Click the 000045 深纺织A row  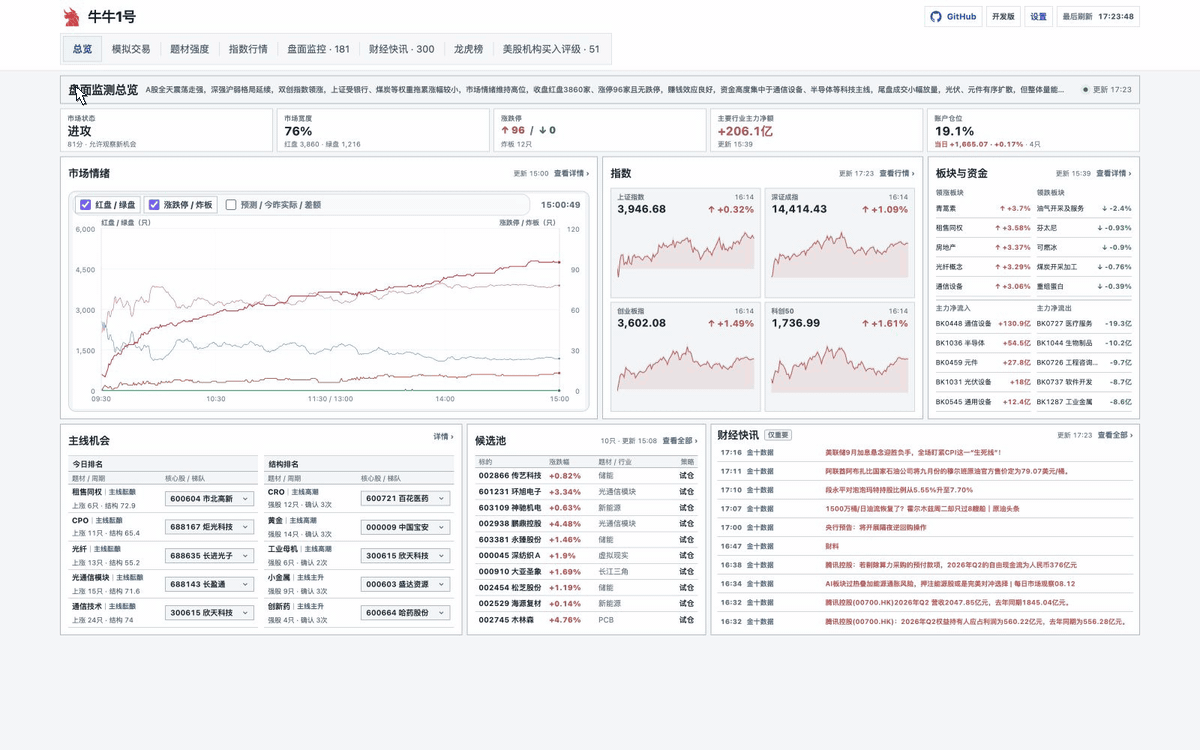tap(586, 556)
